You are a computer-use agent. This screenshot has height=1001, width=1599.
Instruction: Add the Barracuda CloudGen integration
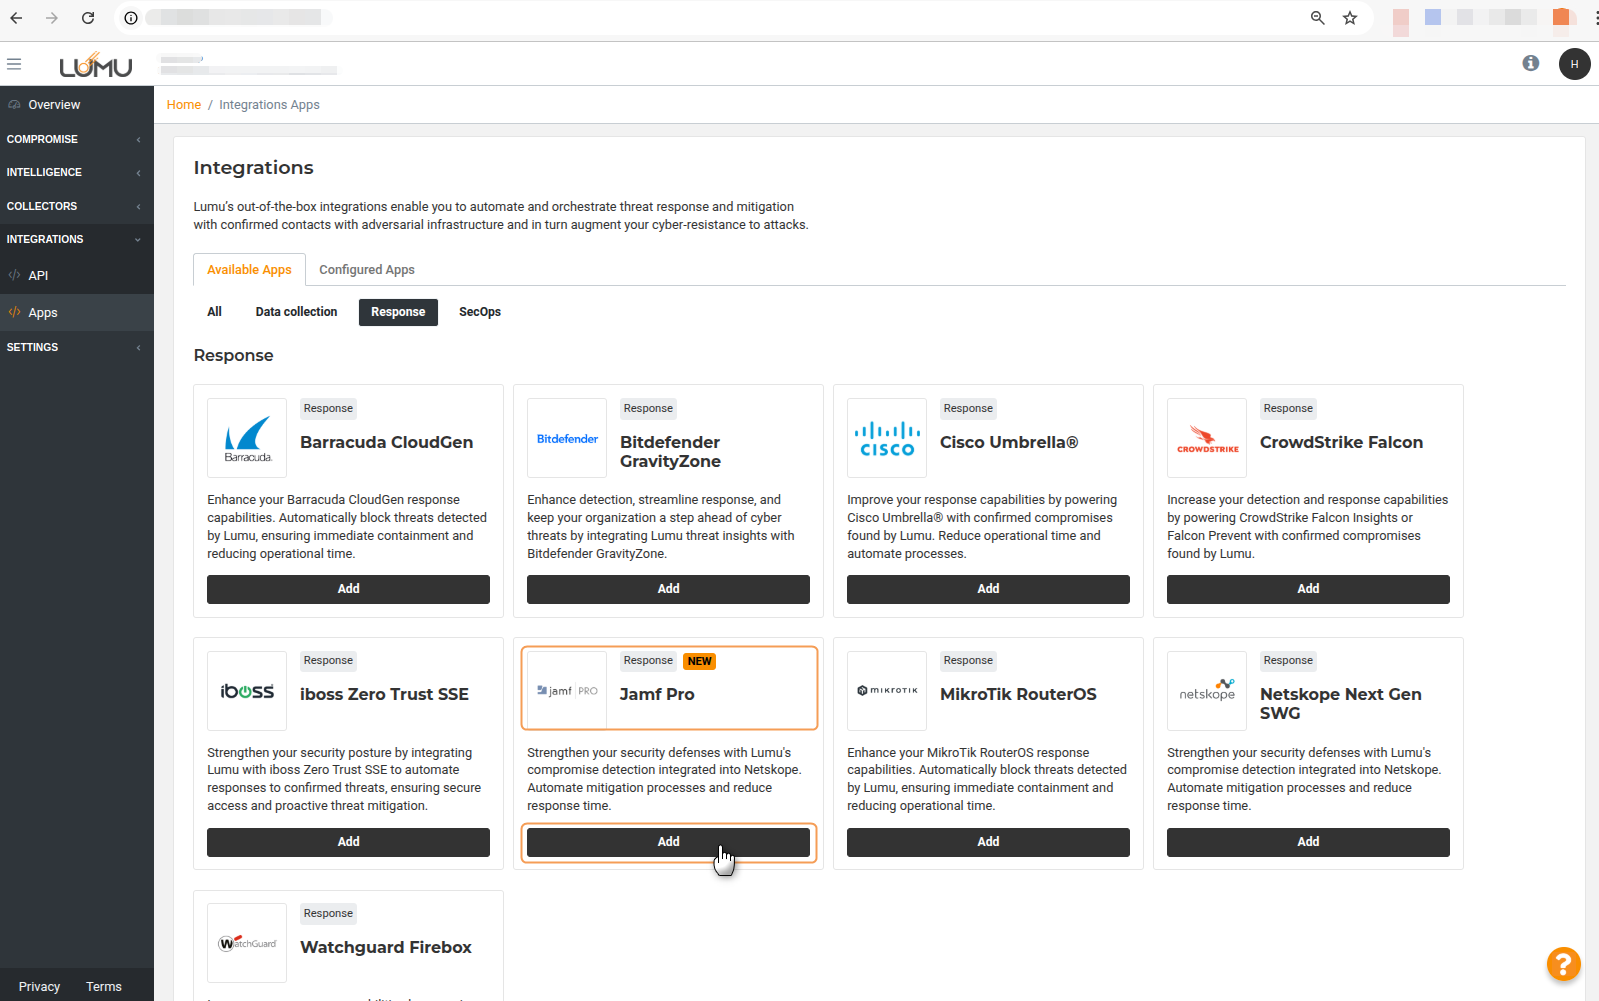click(348, 589)
